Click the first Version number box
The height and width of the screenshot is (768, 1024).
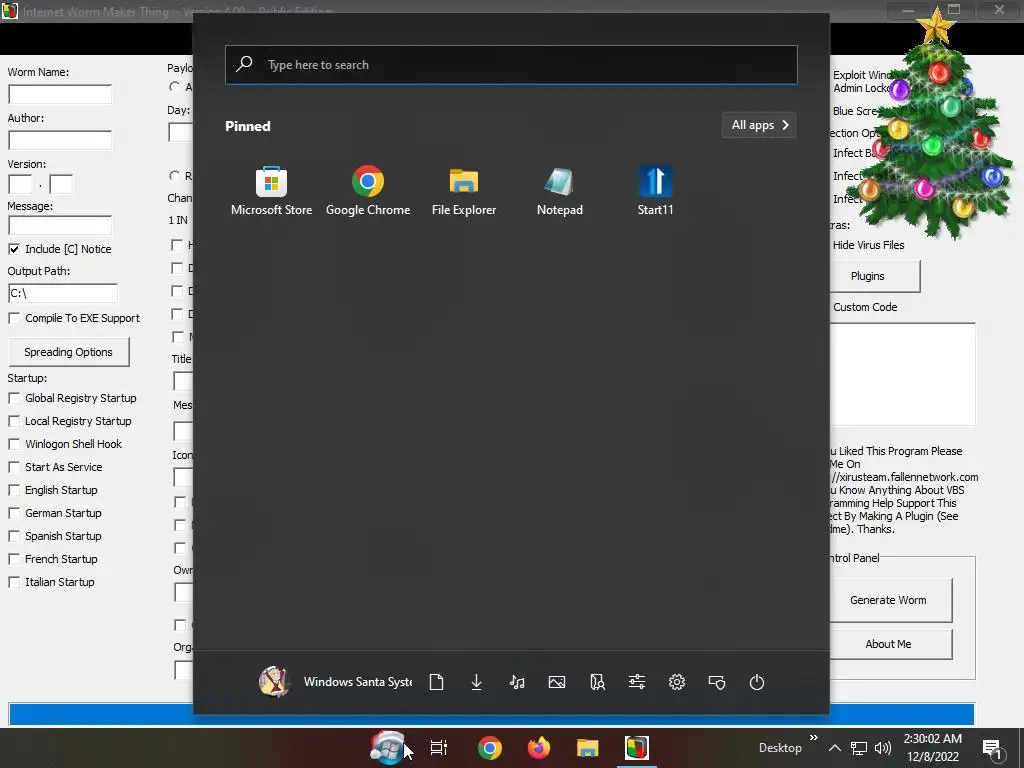click(x=20, y=184)
